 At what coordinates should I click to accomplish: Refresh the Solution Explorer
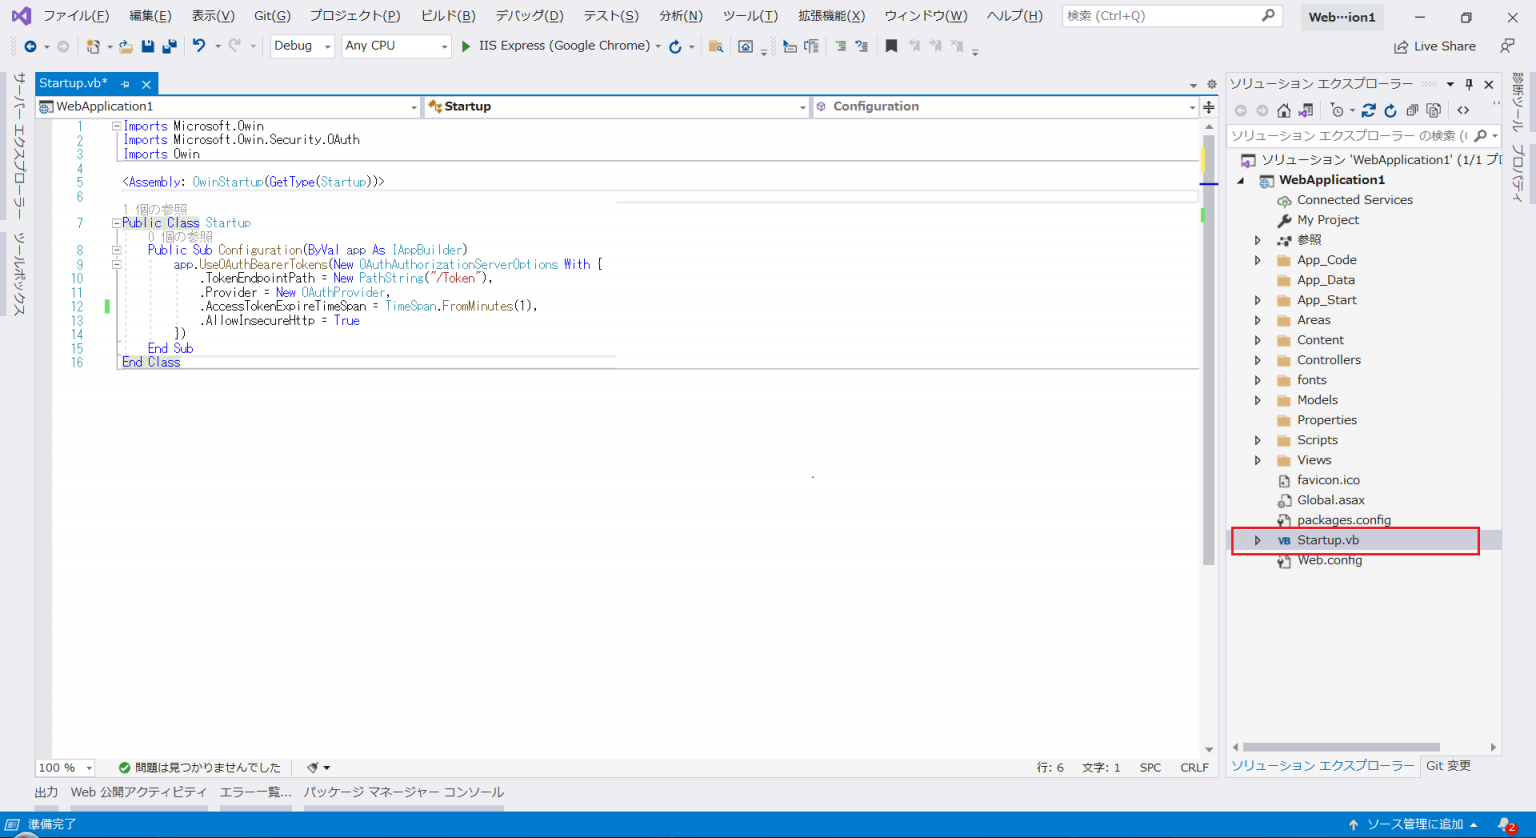click(x=1390, y=110)
